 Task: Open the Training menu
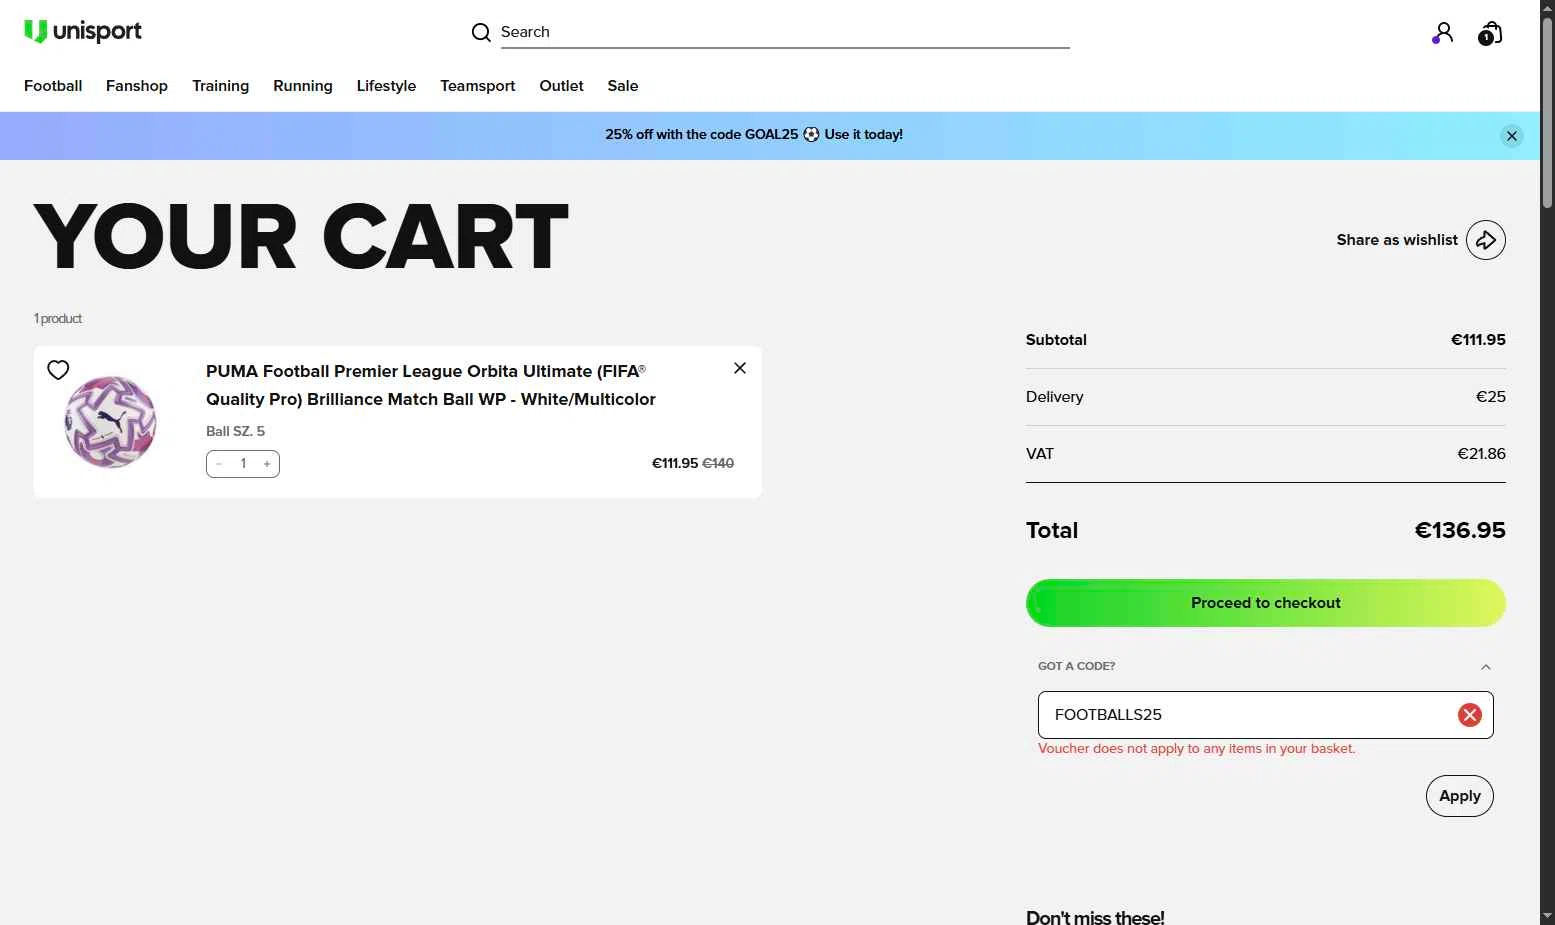(x=220, y=86)
